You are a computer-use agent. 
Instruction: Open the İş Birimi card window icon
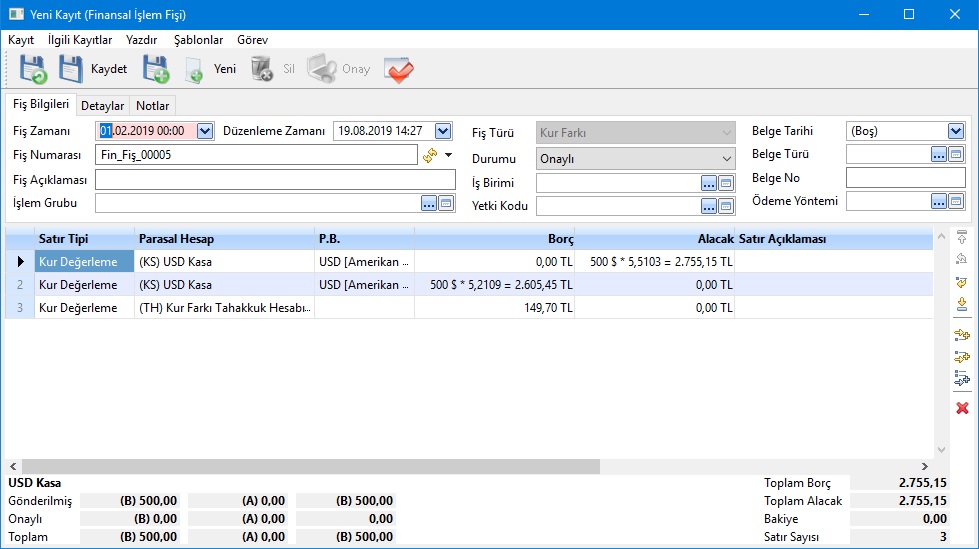click(x=726, y=184)
